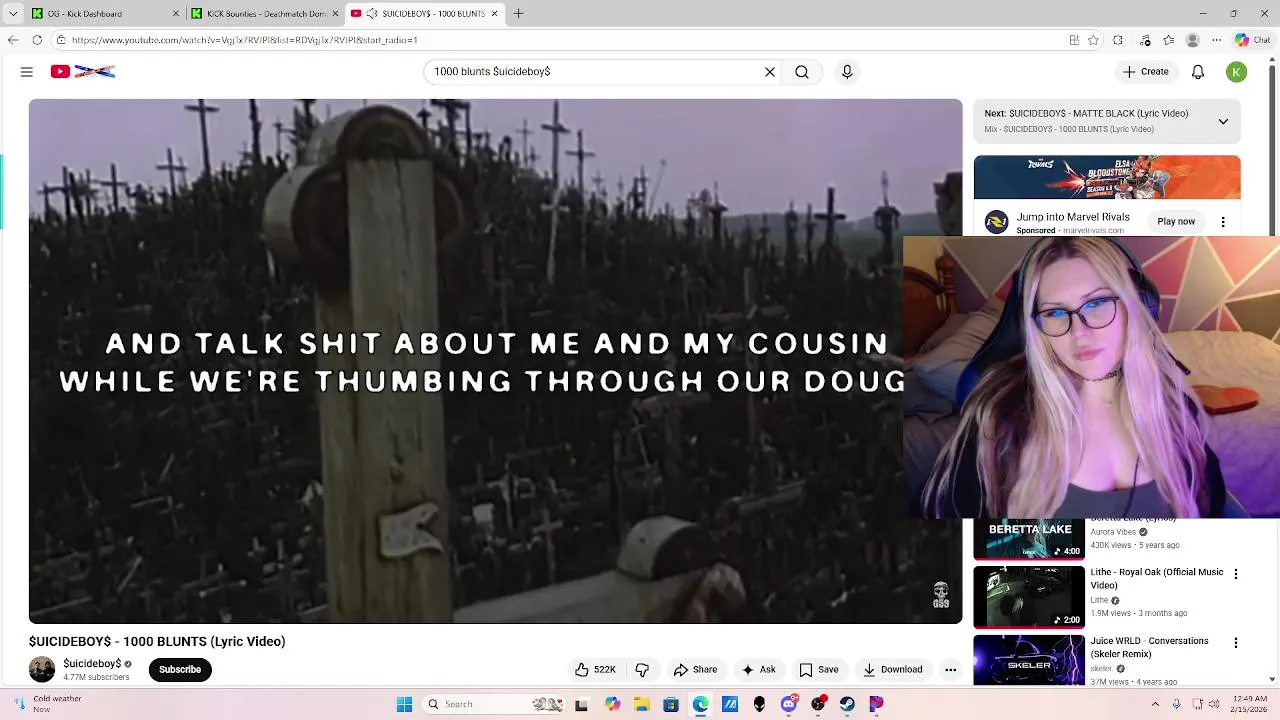This screenshot has width=1280, height=720.
Task: Open the clock showing 12:49 AM
Action: pos(1250,704)
